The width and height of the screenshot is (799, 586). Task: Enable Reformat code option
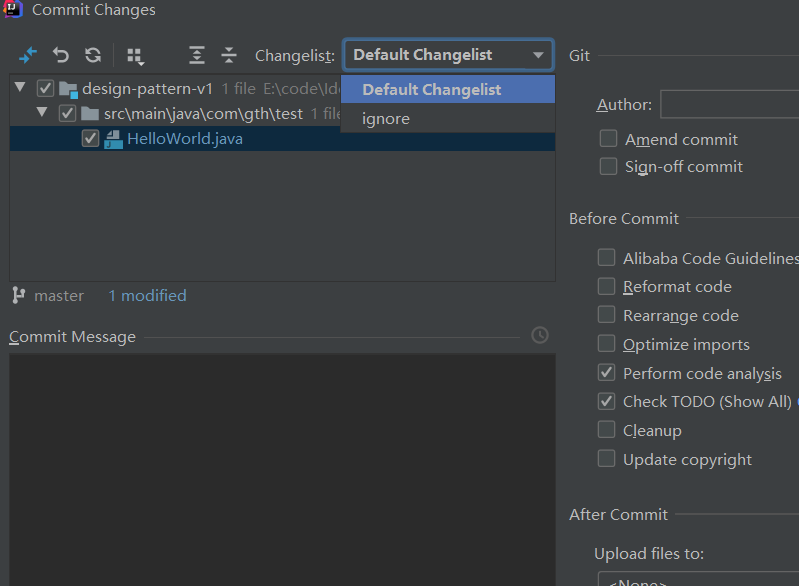click(x=606, y=286)
